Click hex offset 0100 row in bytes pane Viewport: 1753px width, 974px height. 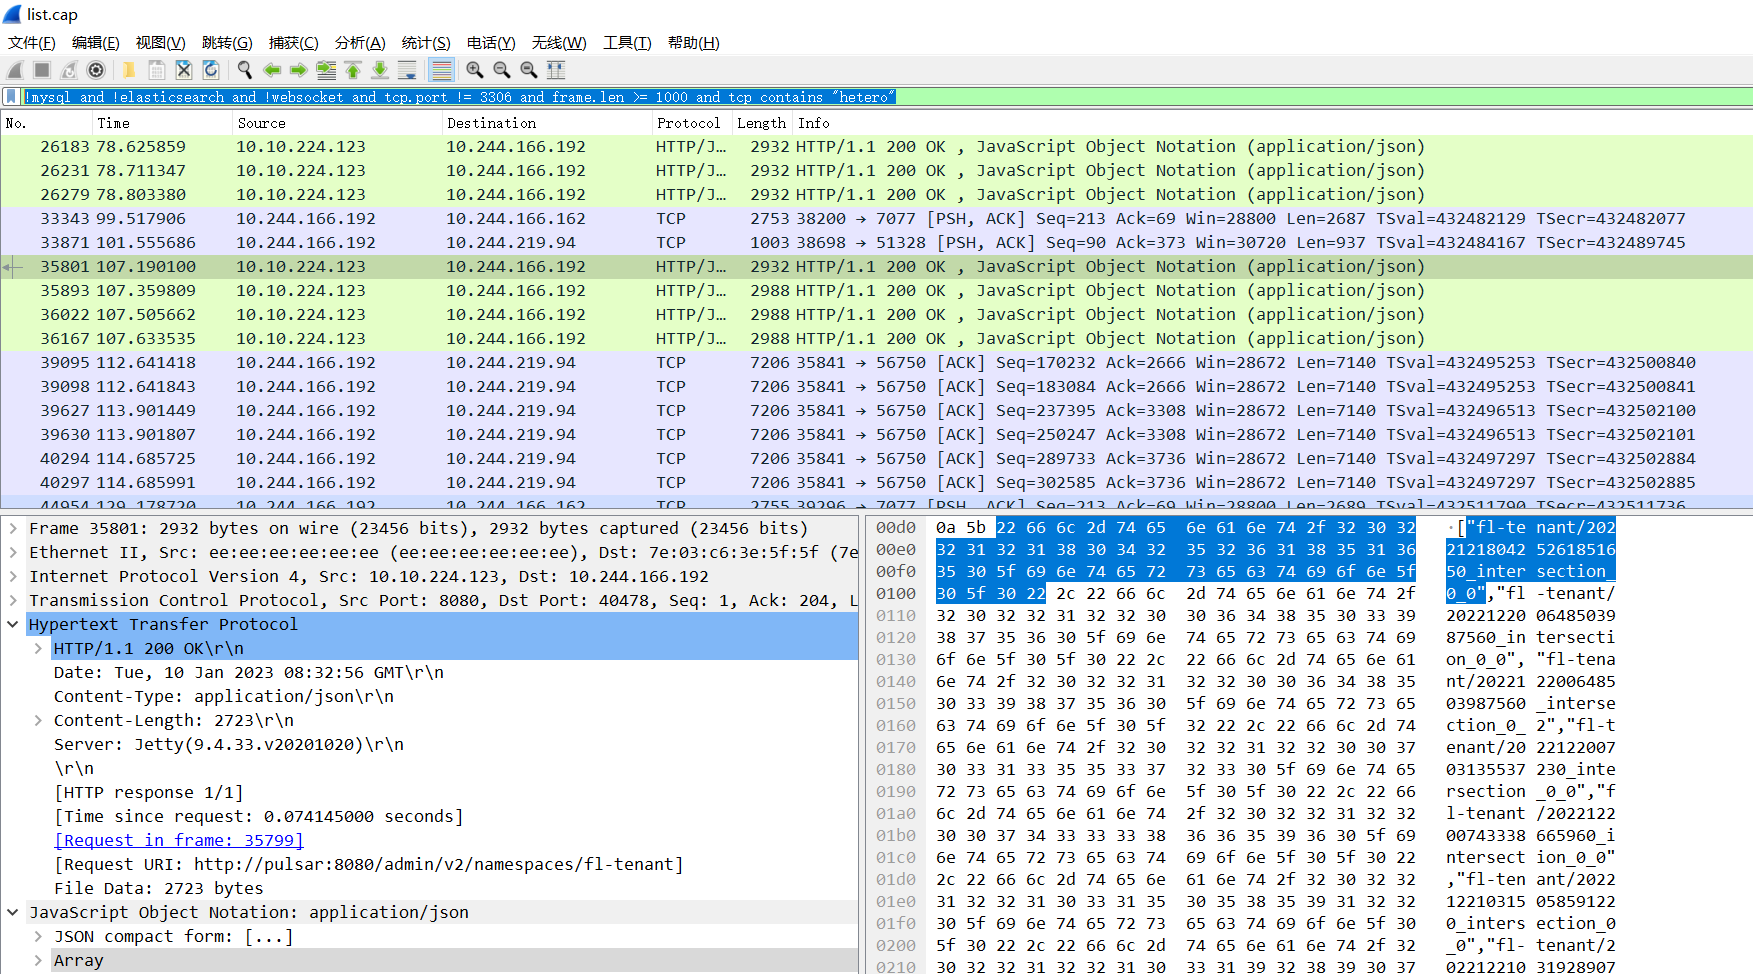(896, 593)
